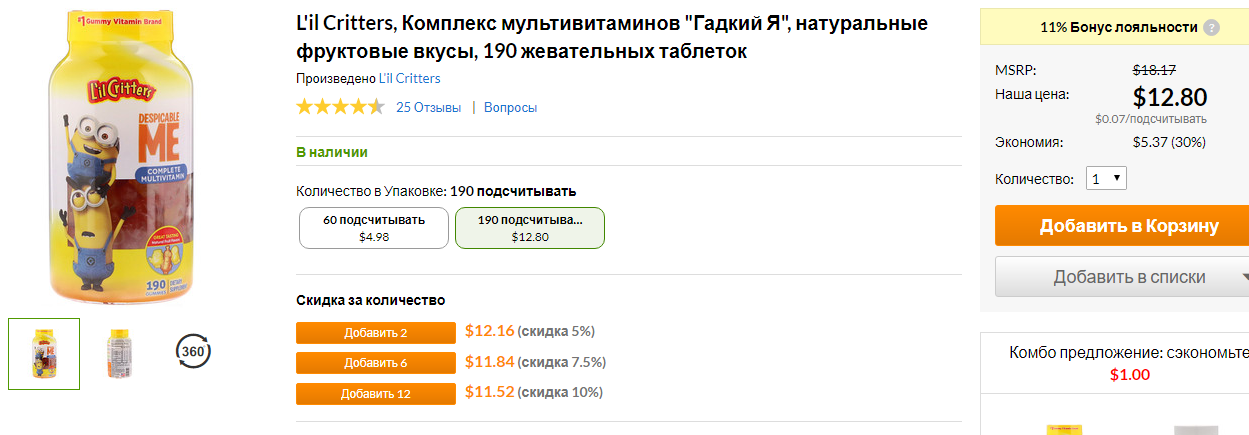
Task: Click Добавить в Корзину button
Action: coord(1122,225)
